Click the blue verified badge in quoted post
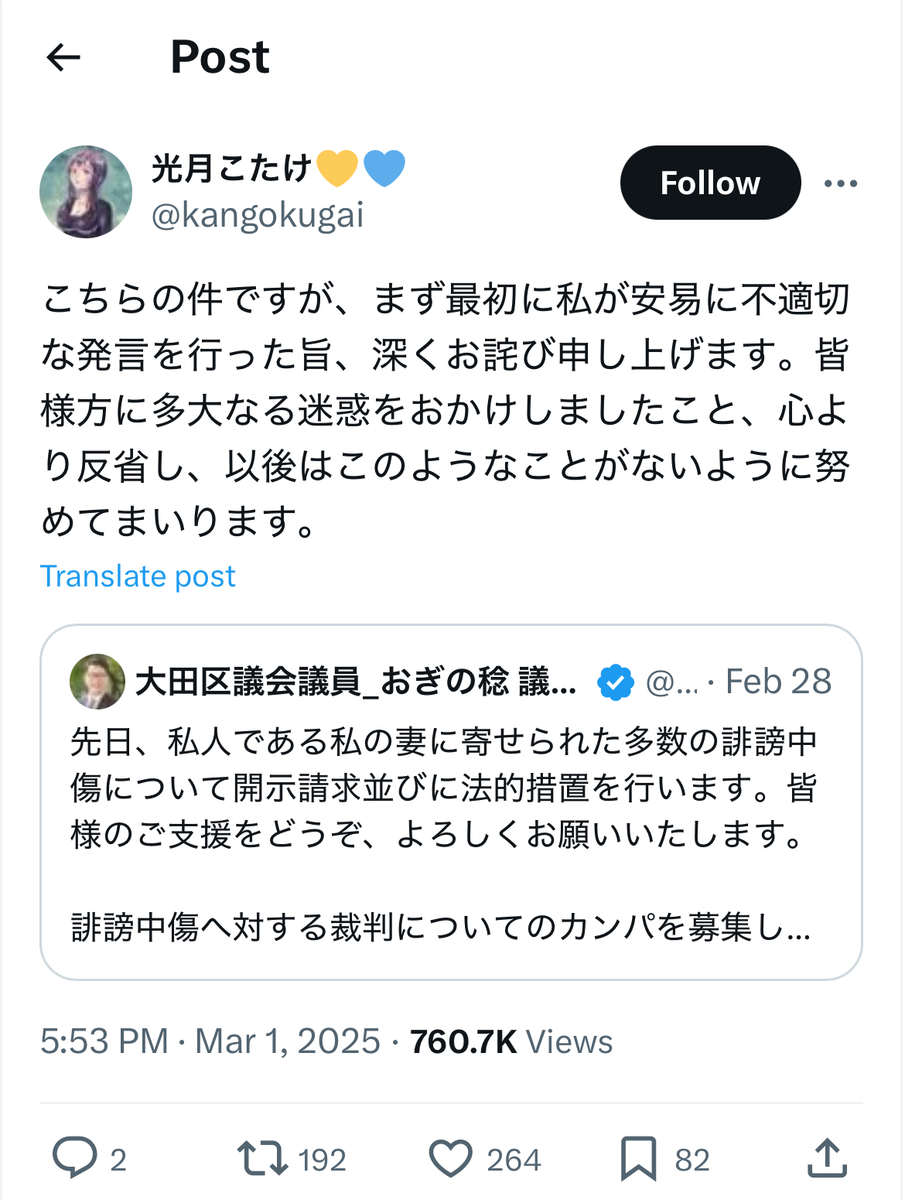905x1200 pixels. pos(615,682)
